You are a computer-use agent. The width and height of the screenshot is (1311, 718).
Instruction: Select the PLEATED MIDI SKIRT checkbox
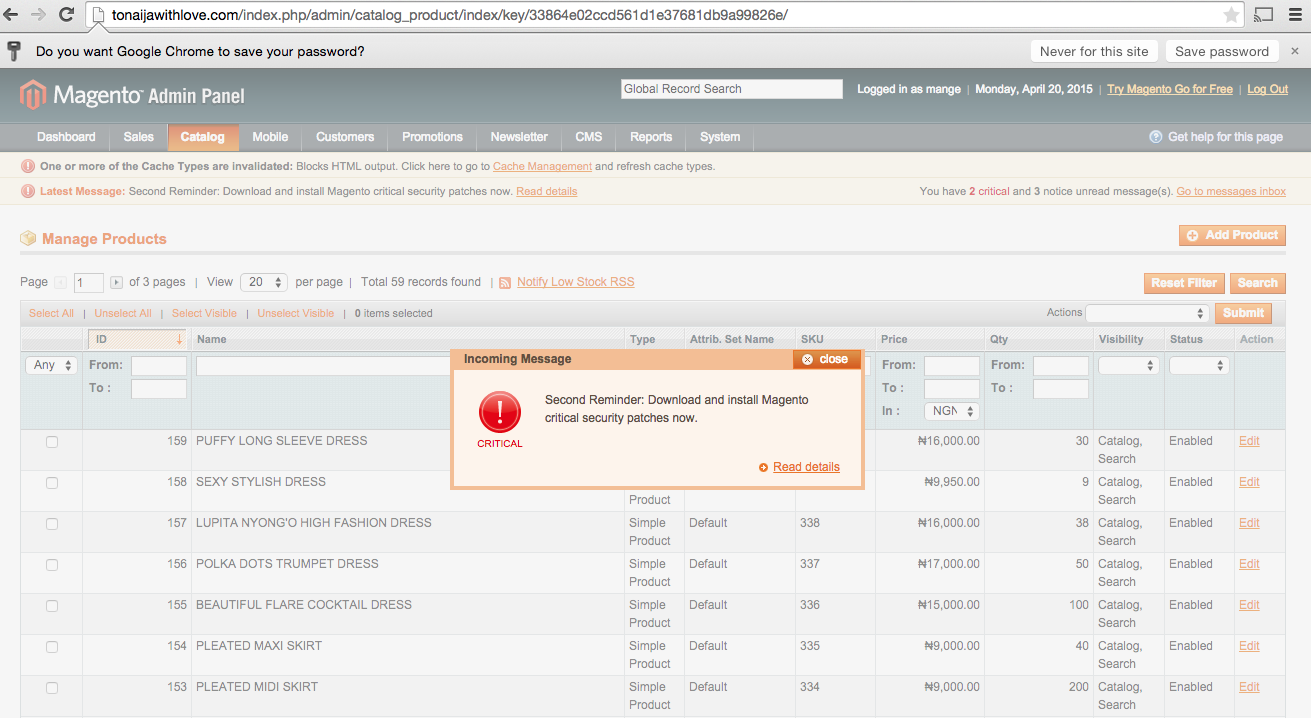click(52, 688)
